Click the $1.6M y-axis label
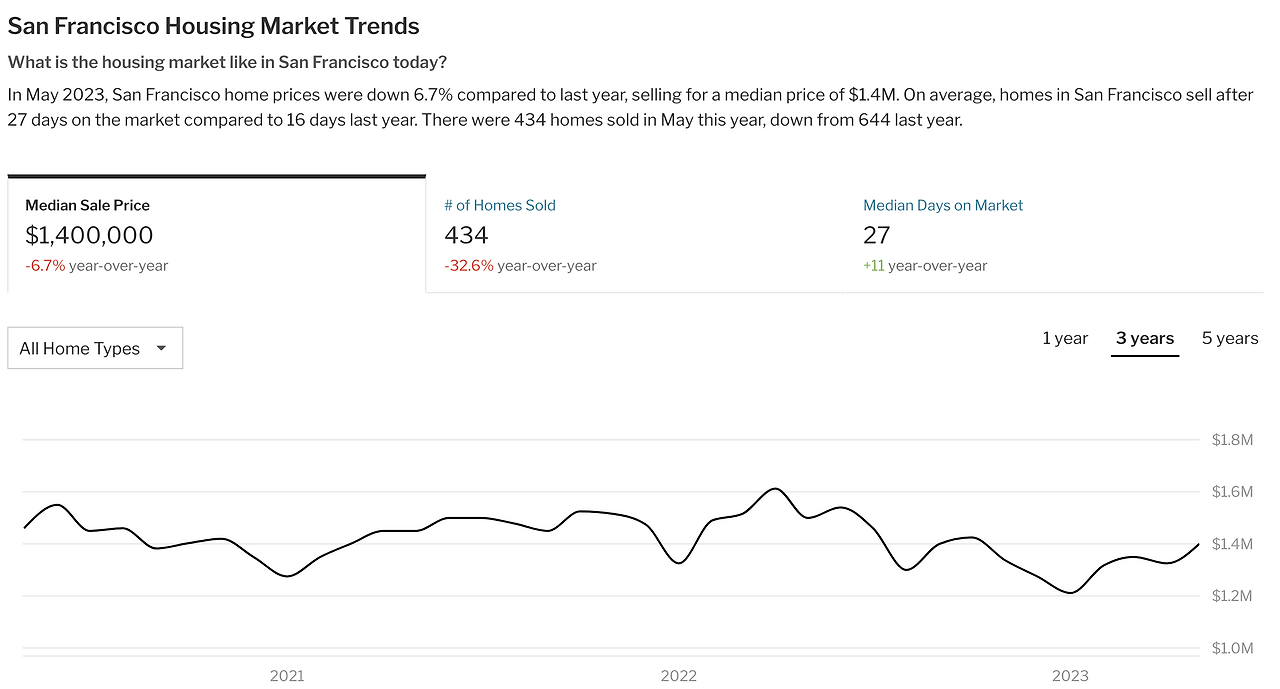The height and width of the screenshot is (689, 1280). coord(1232,492)
